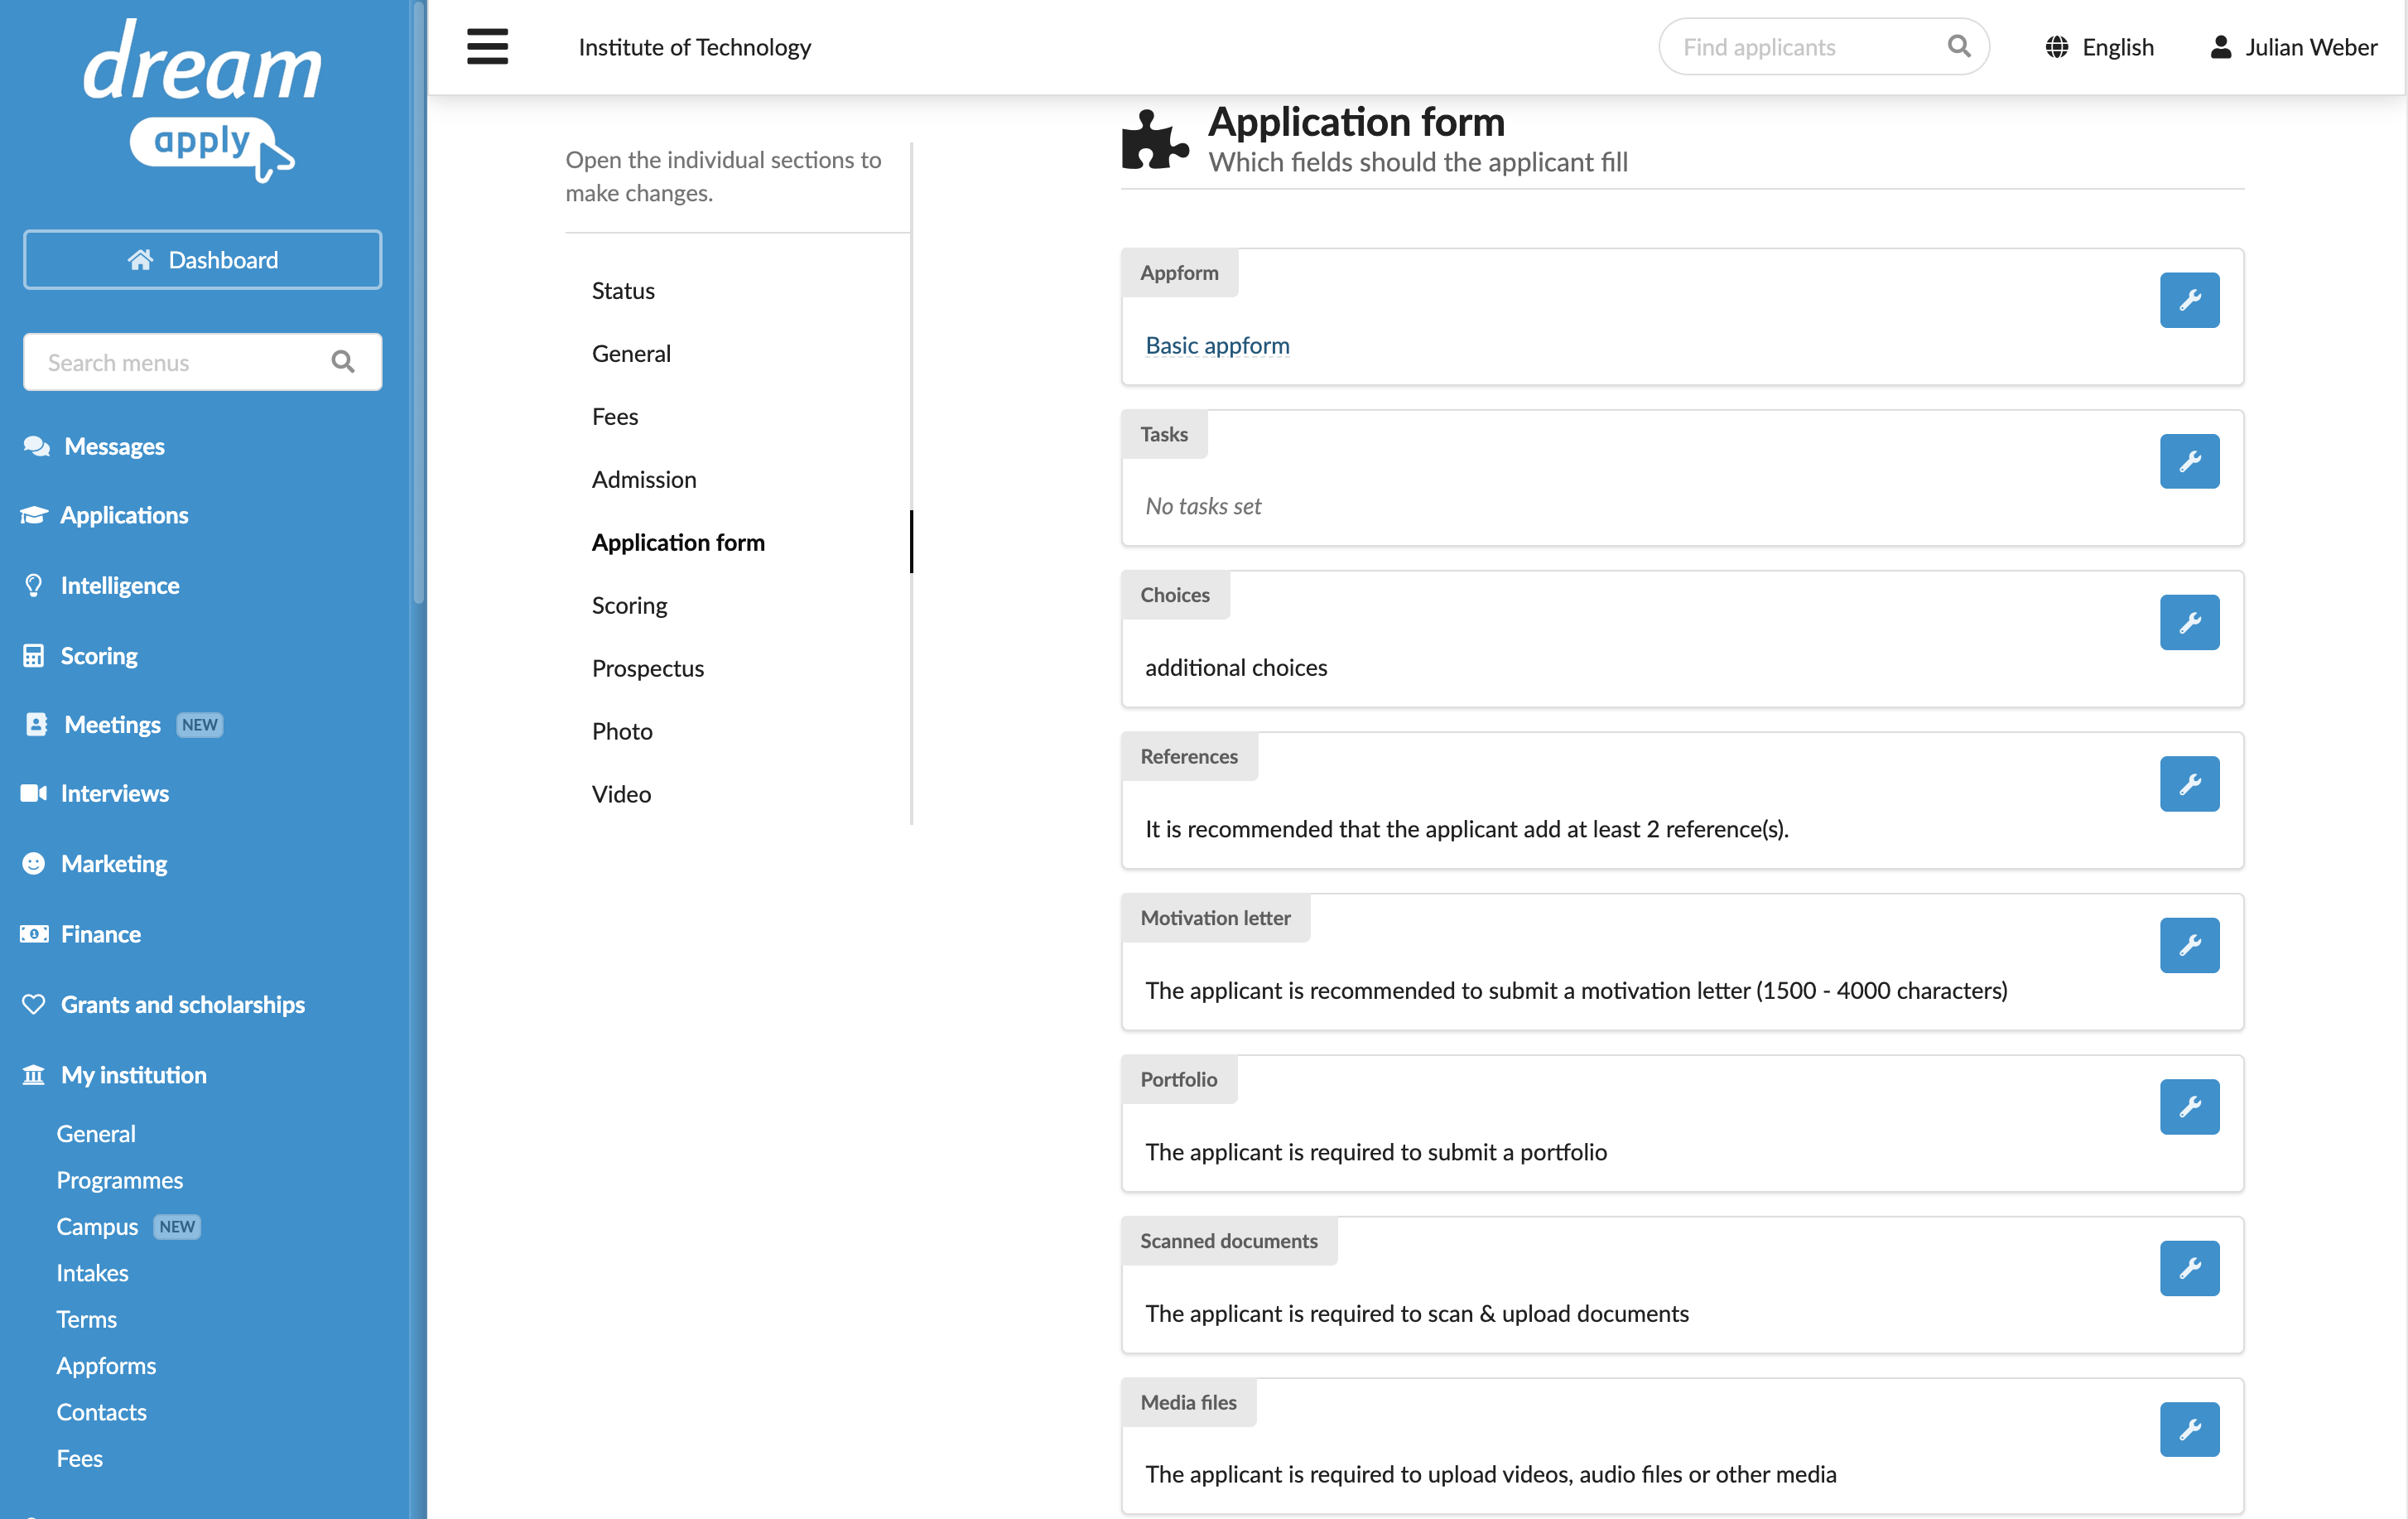Click the Scoring calculator icon

[x=34, y=656]
